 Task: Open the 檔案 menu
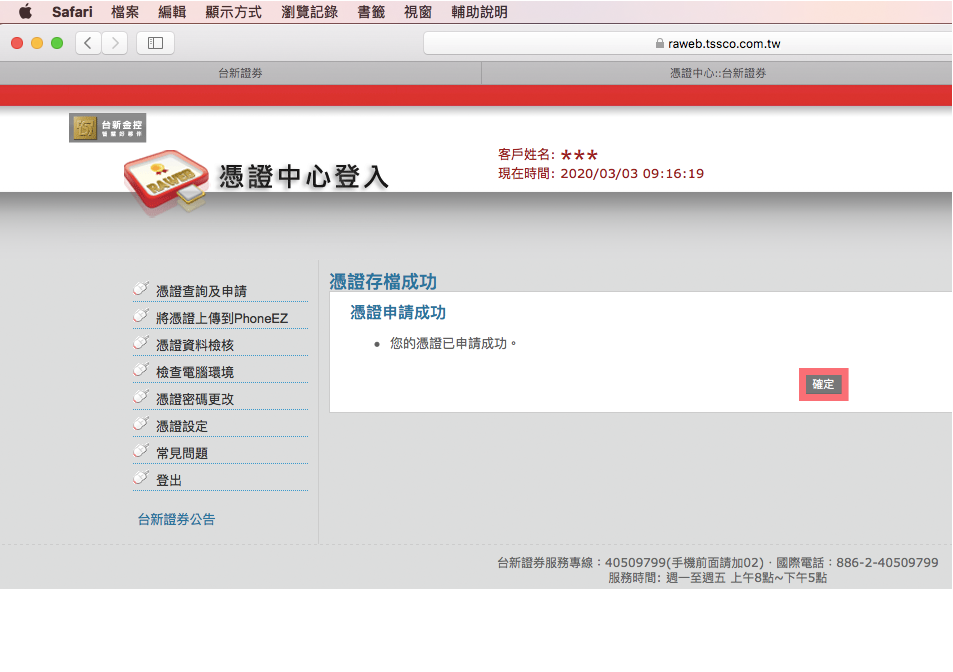click(x=125, y=12)
